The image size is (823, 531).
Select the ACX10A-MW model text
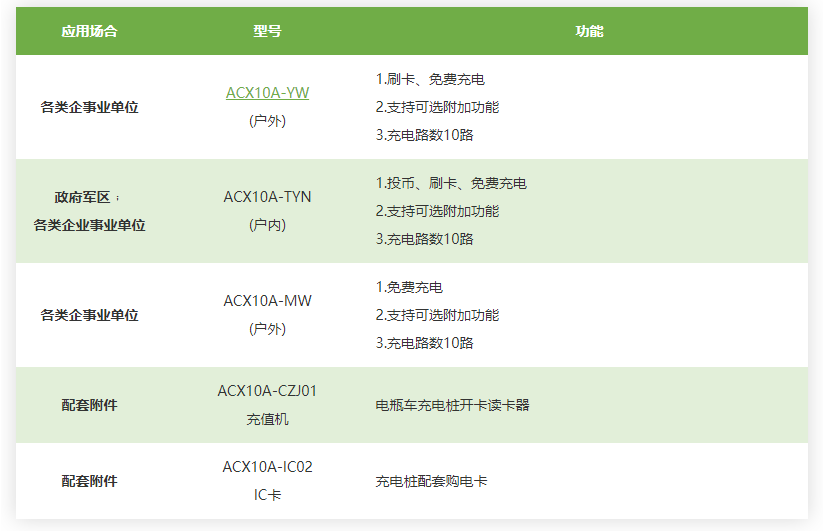coord(267,301)
